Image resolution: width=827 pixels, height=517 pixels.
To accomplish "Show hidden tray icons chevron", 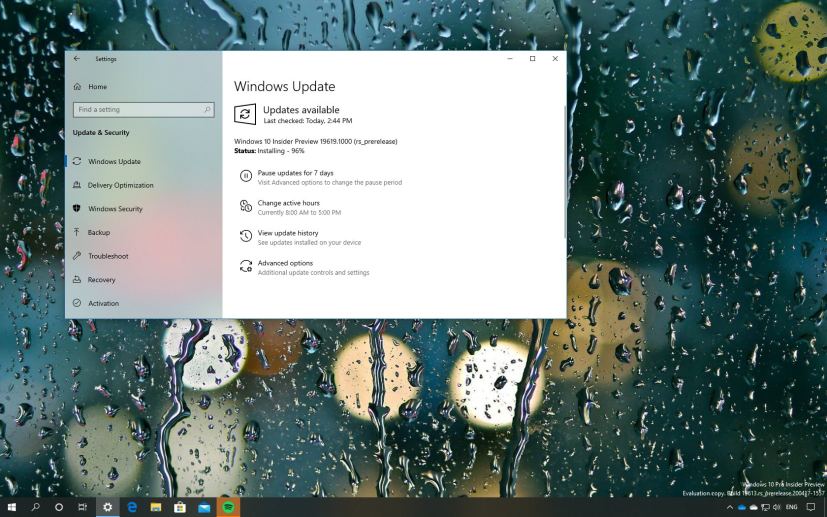I will click(x=730, y=508).
